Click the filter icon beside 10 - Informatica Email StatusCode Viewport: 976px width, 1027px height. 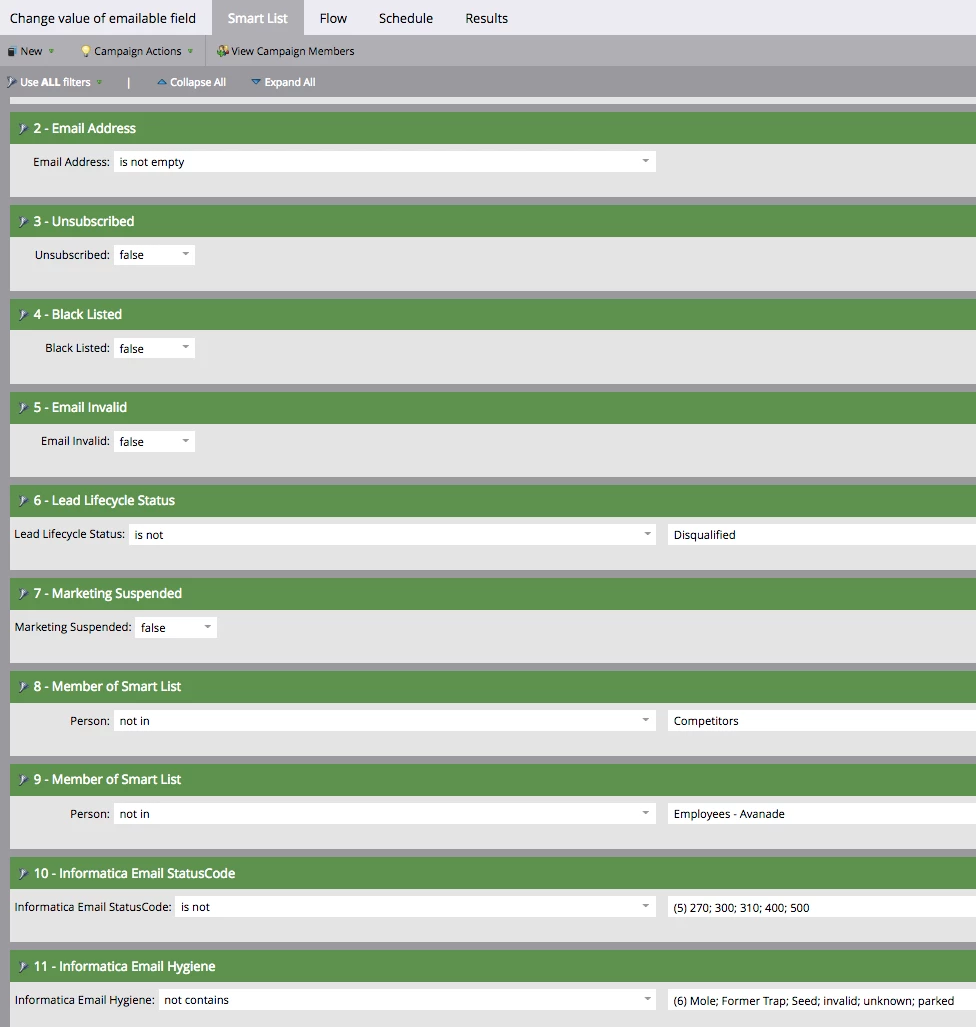coord(23,874)
